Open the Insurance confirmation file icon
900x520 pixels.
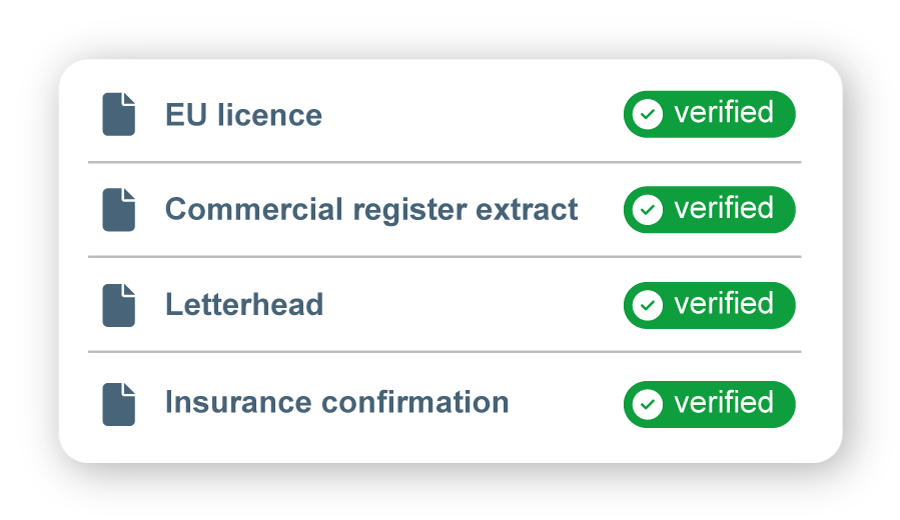click(x=118, y=404)
